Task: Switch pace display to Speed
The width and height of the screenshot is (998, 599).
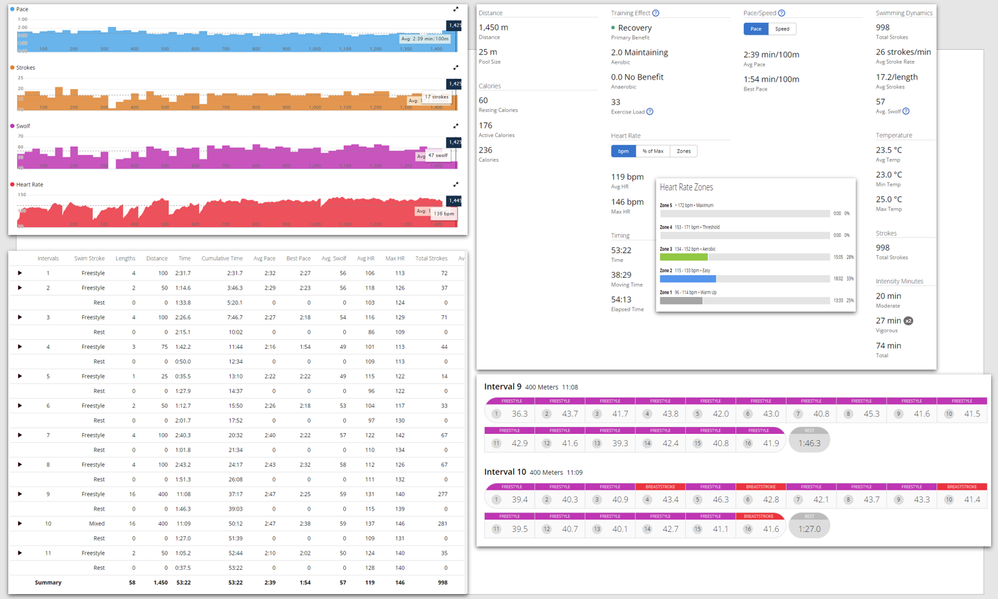Action: point(782,29)
